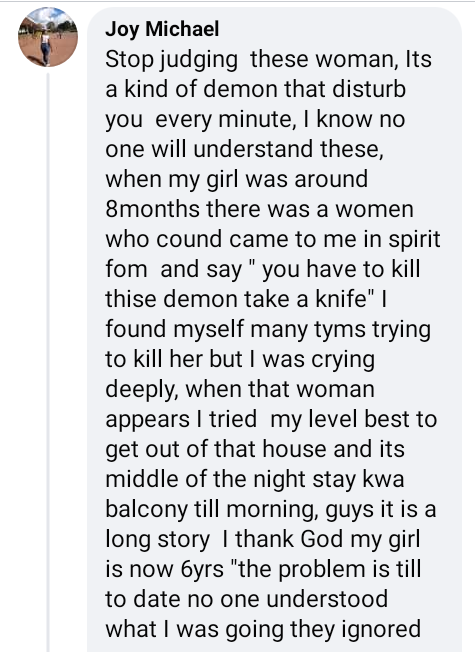Screen dimensions: 475x652
Task: Click the text 'middle of the night stay kwa'
Action: click(x=255, y=479)
